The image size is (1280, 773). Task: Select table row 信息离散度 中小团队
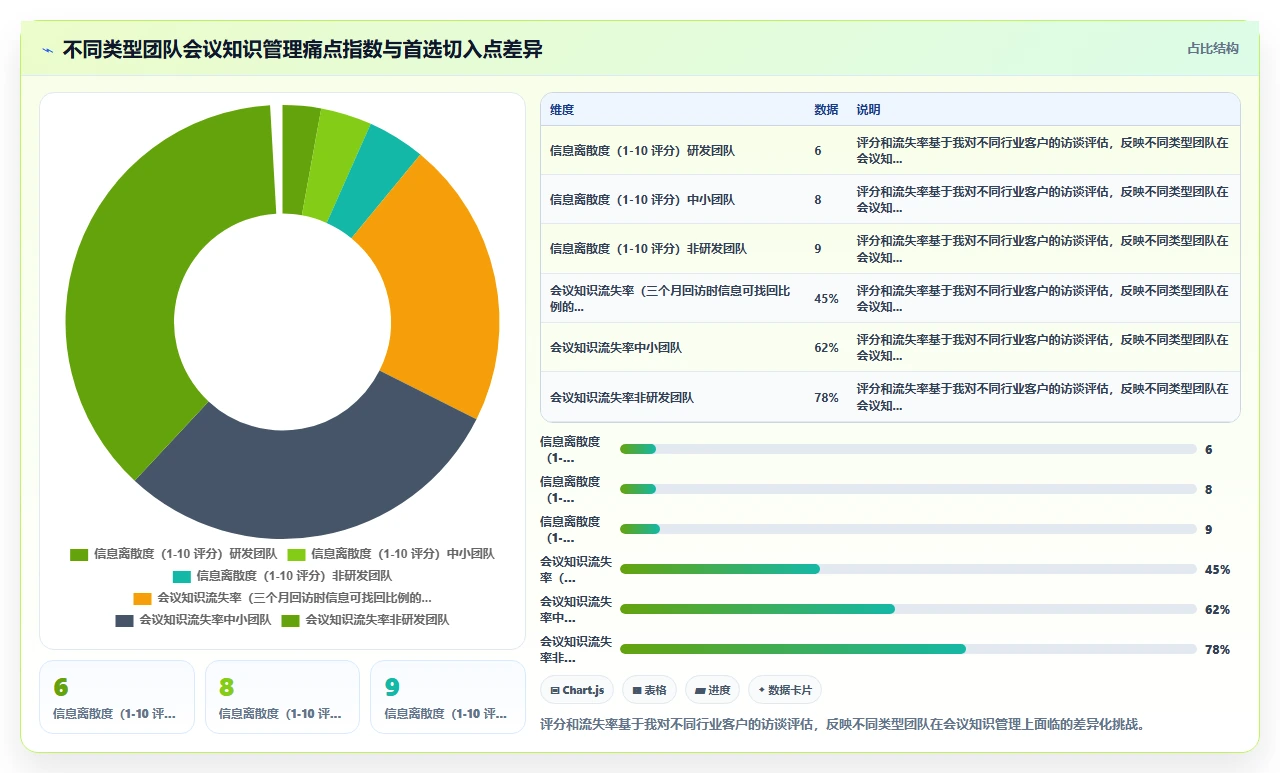tap(890, 199)
